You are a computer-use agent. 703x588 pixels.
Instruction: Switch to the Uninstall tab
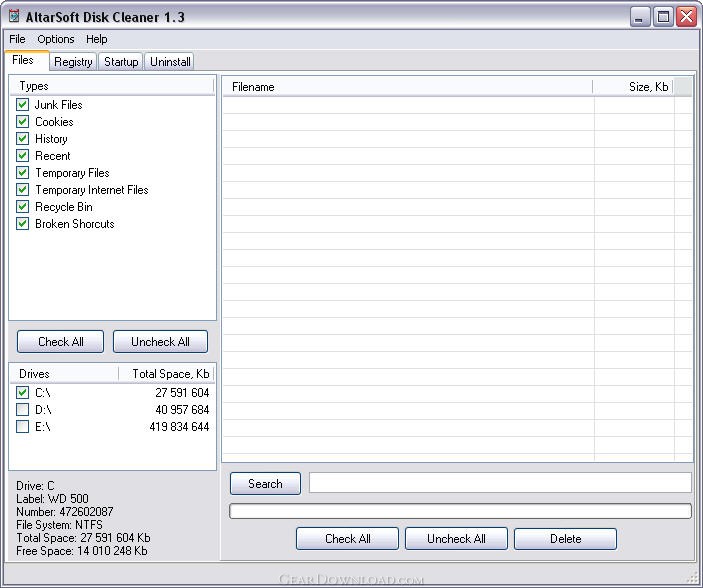(x=170, y=62)
